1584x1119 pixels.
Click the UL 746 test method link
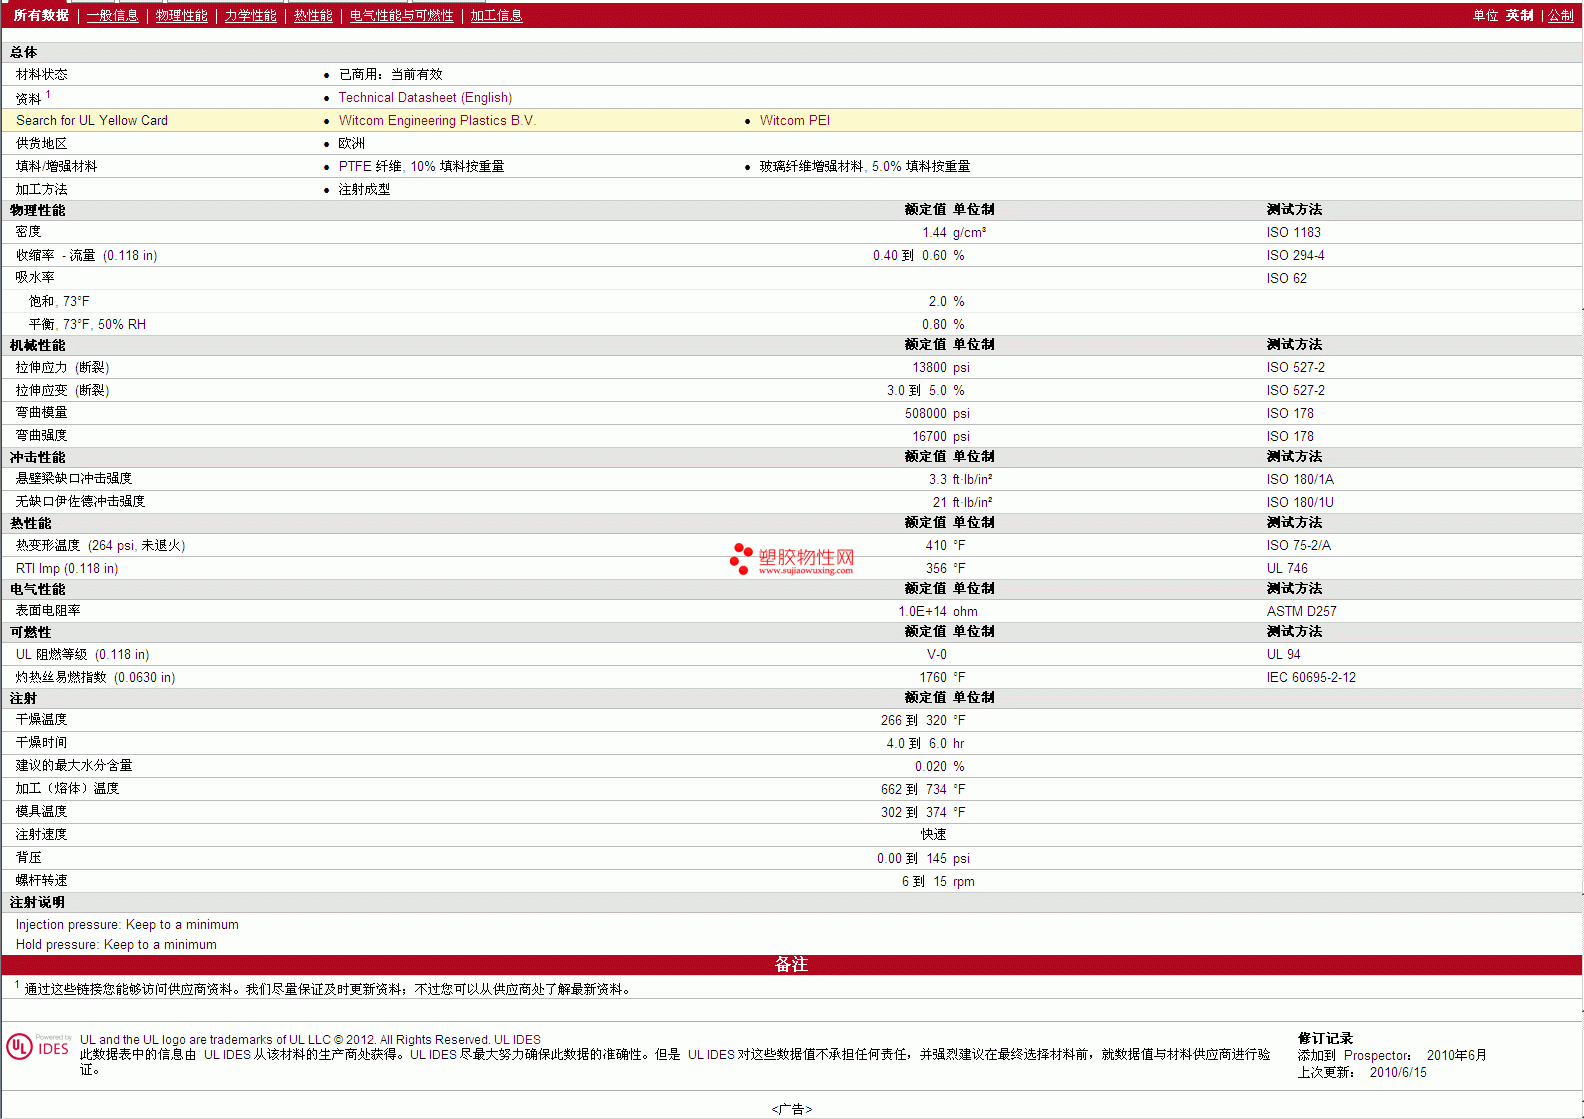pyautogui.click(x=1287, y=568)
